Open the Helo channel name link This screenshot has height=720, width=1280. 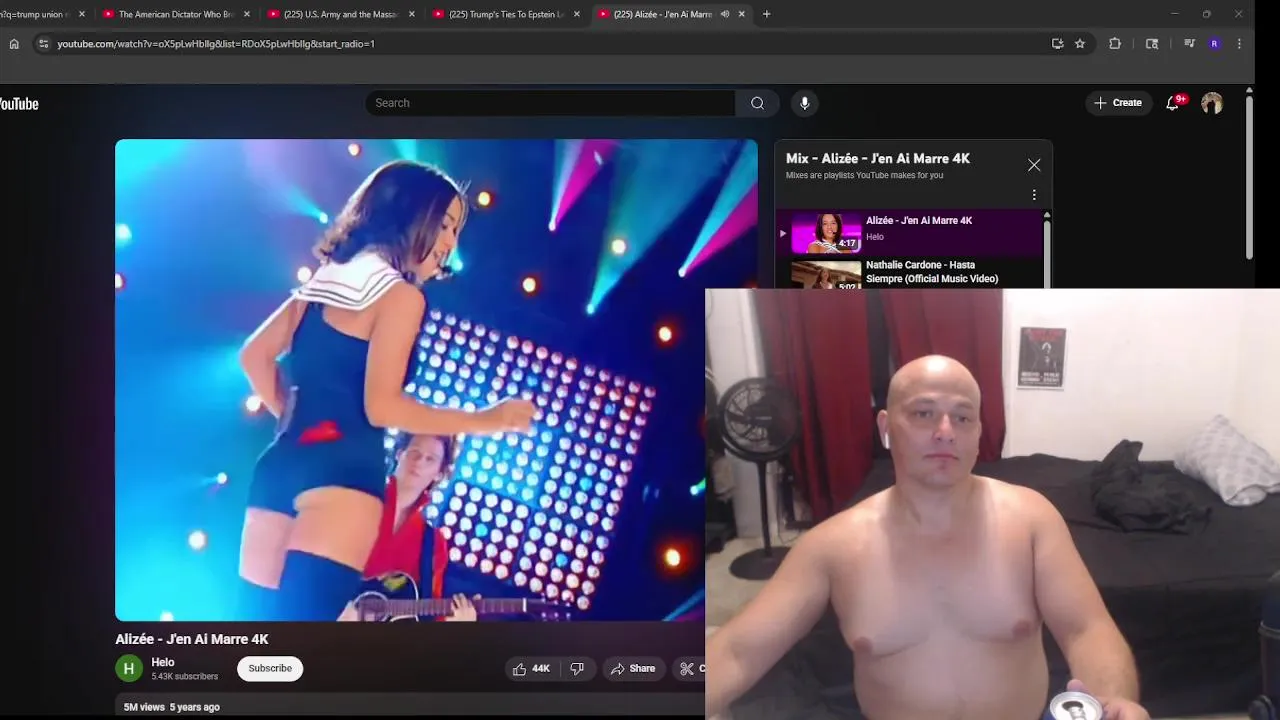click(x=163, y=662)
